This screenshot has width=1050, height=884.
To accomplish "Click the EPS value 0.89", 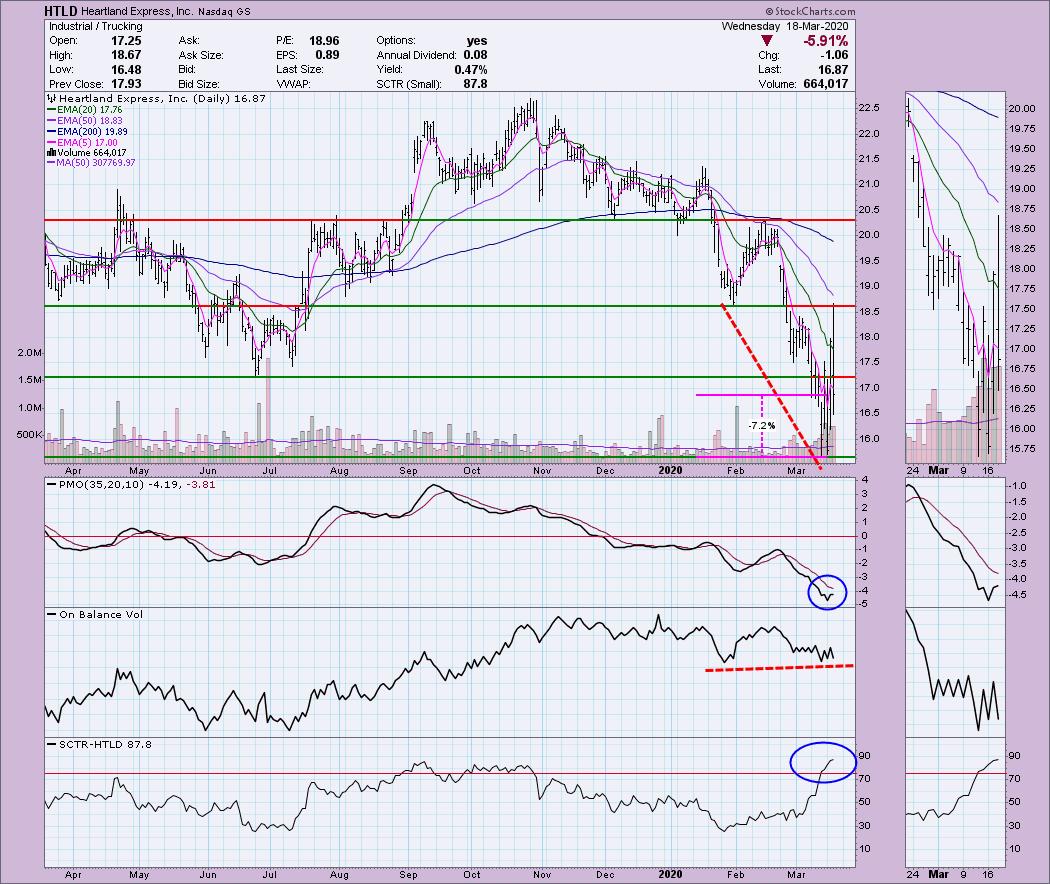I will (x=327, y=56).
